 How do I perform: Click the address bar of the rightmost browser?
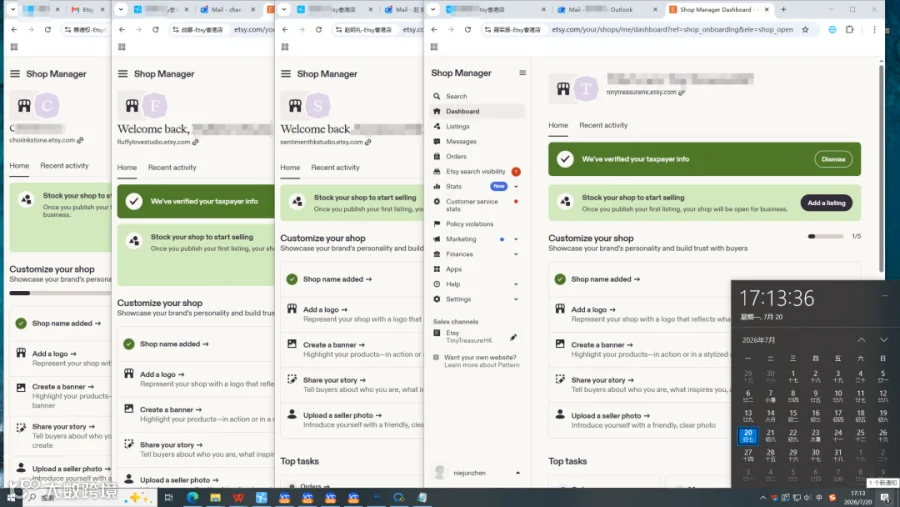pyautogui.click(x=672, y=29)
